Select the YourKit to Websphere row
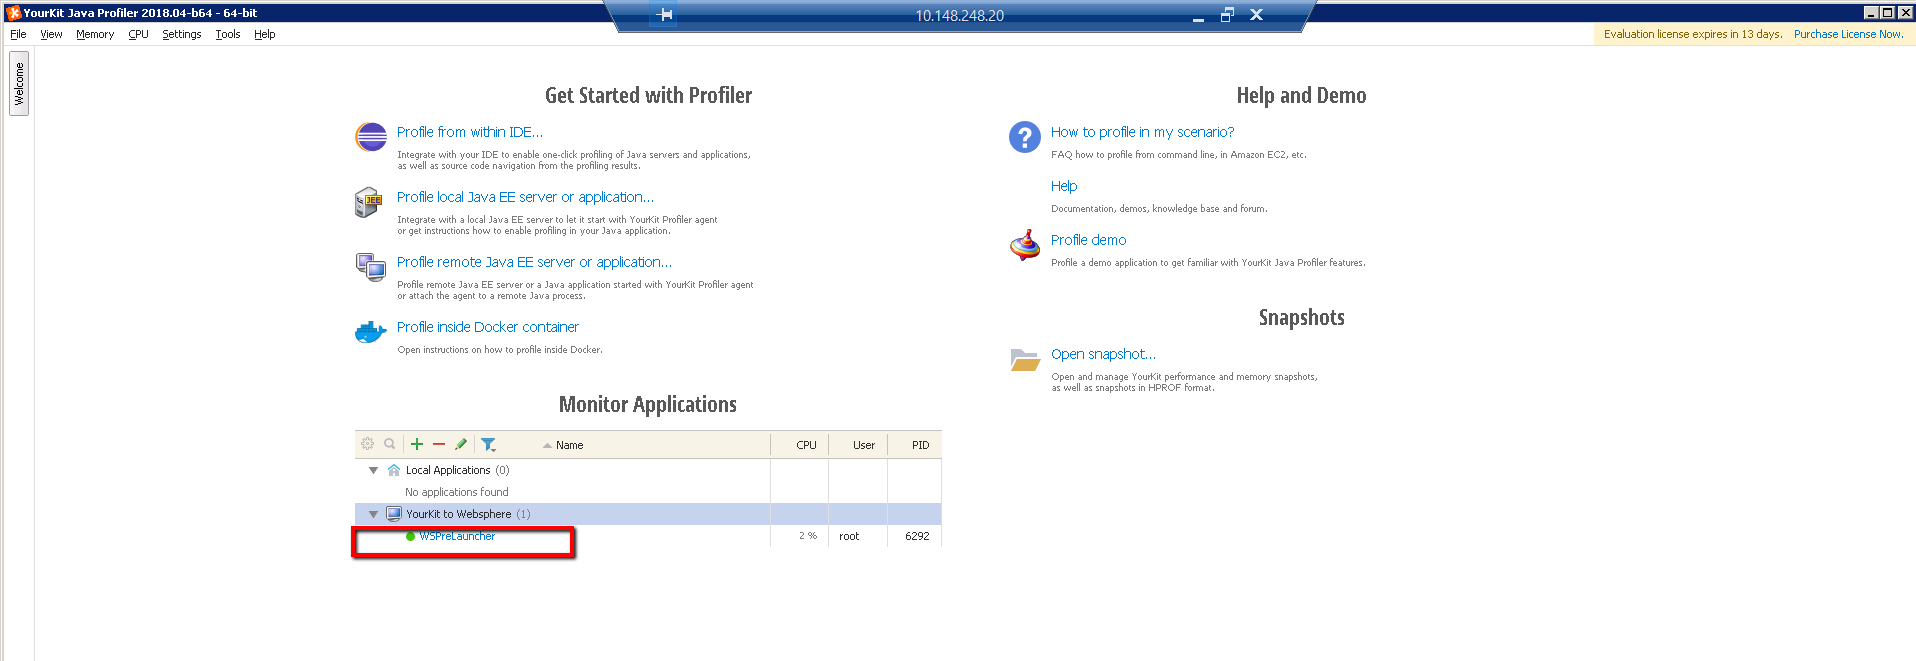 pyautogui.click(x=648, y=514)
